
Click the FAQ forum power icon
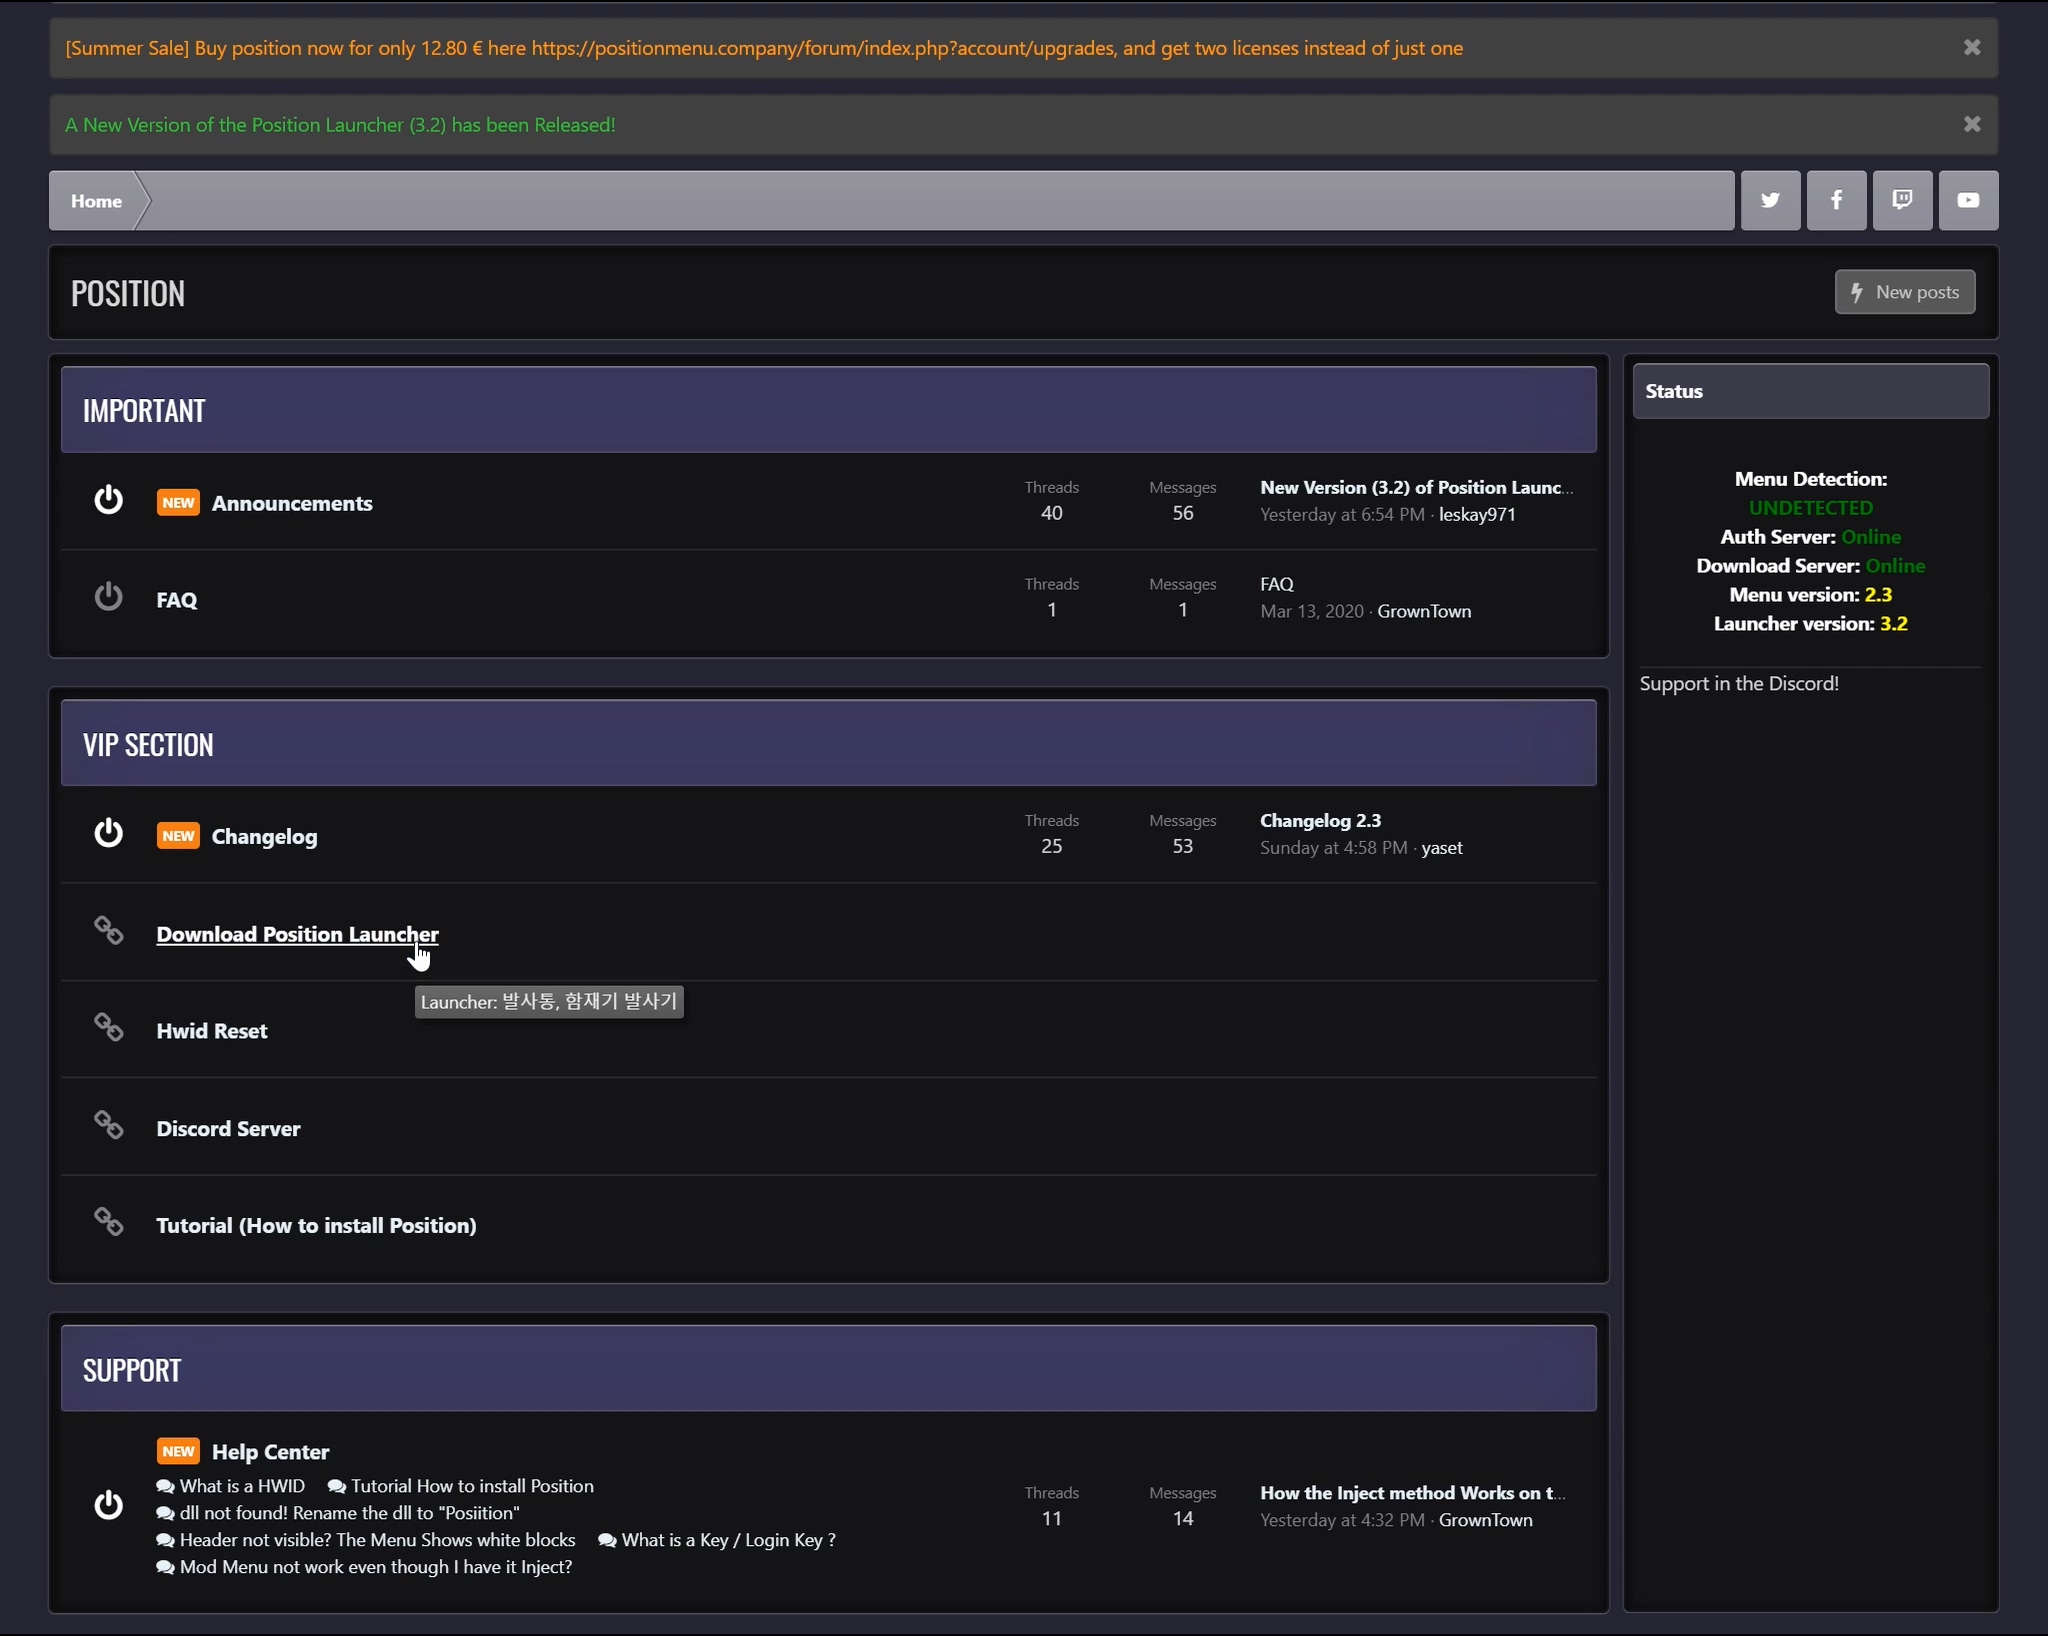108,597
